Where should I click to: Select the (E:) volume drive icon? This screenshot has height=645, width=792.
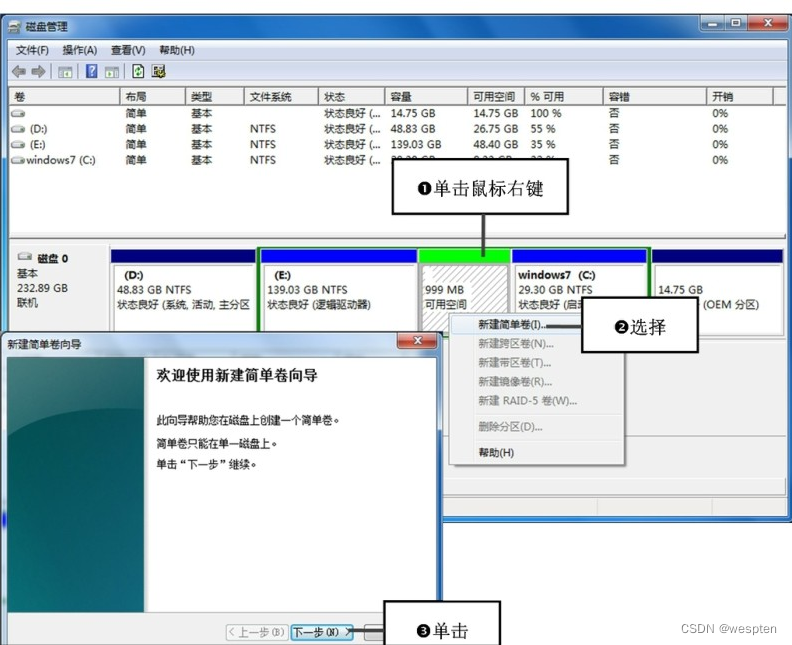[18, 144]
